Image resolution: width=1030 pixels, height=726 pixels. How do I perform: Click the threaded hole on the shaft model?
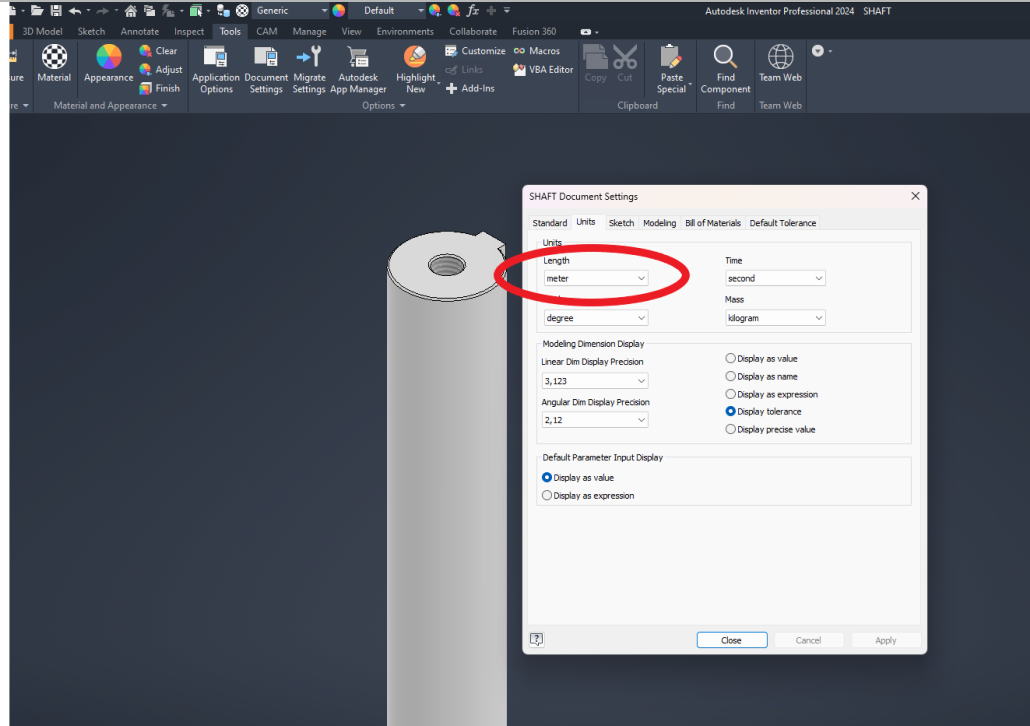(x=447, y=265)
